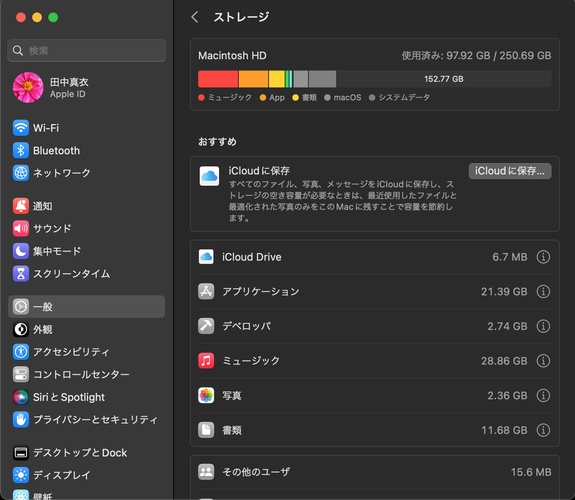Click the 一般 gear icon
This screenshot has width=575, height=500.
click(21, 307)
